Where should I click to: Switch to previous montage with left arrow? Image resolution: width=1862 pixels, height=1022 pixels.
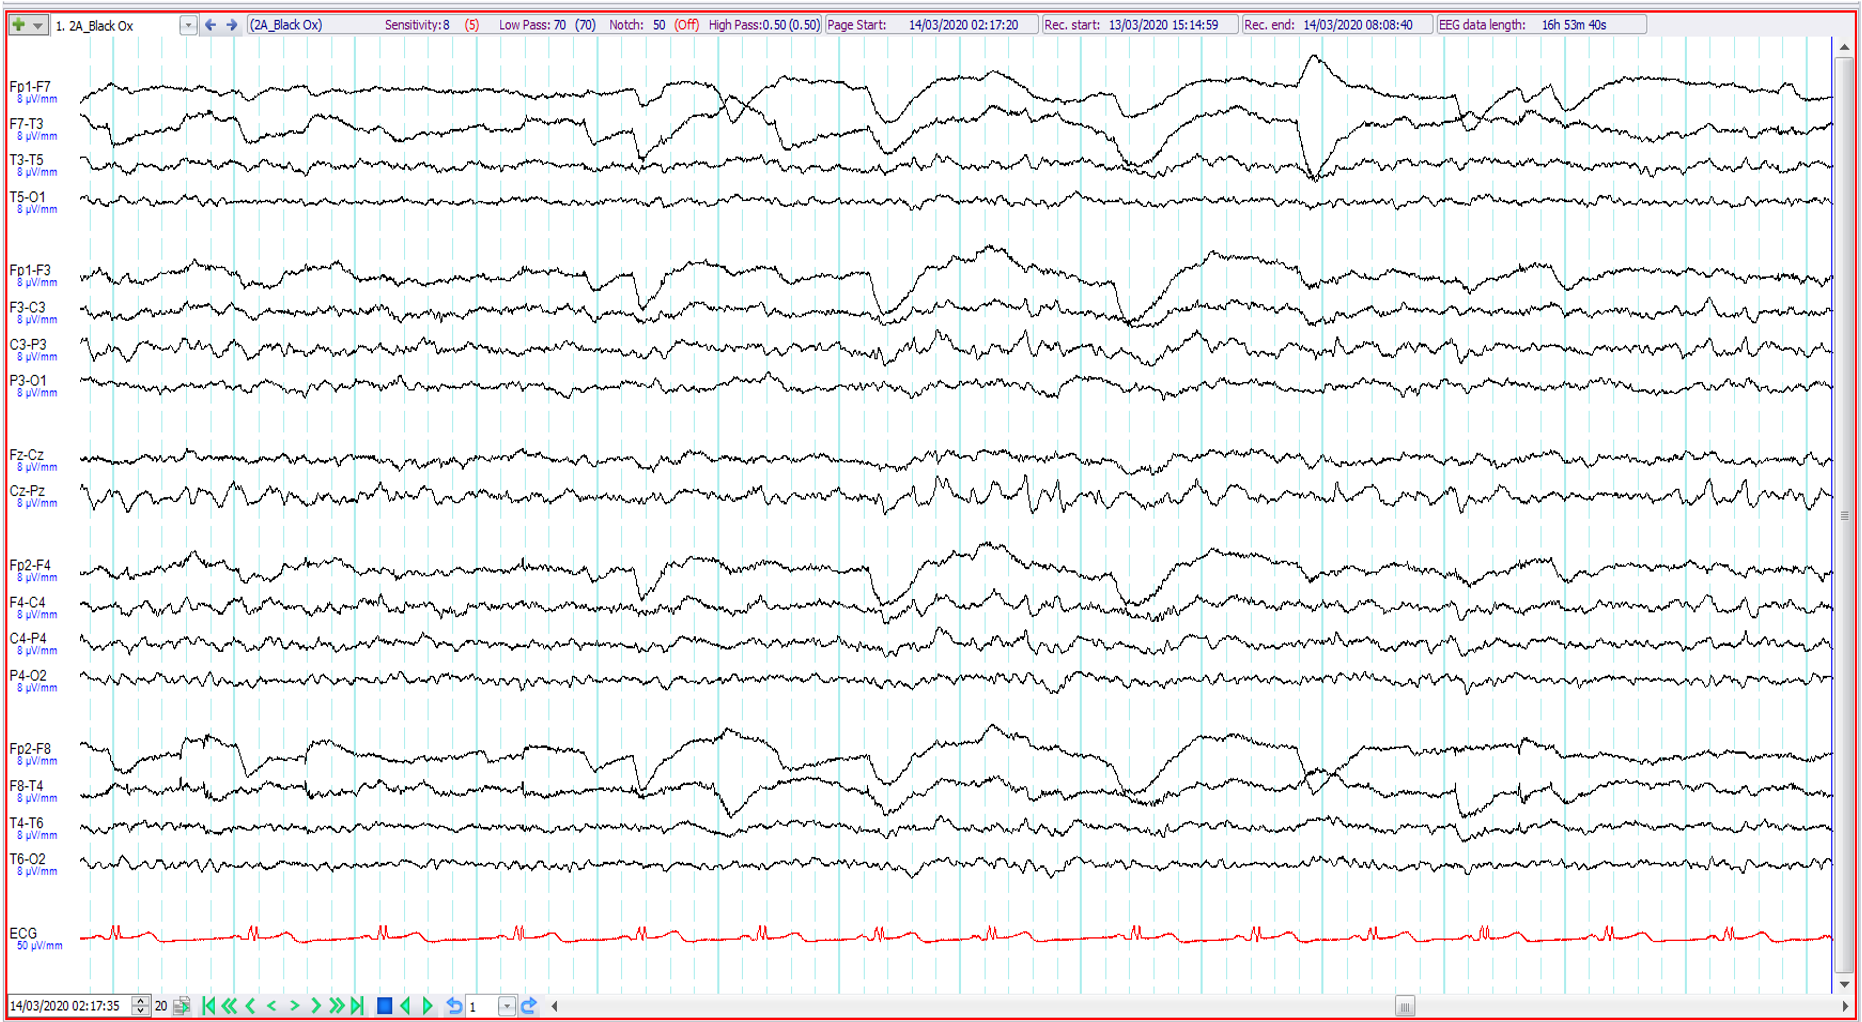point(210,25)
